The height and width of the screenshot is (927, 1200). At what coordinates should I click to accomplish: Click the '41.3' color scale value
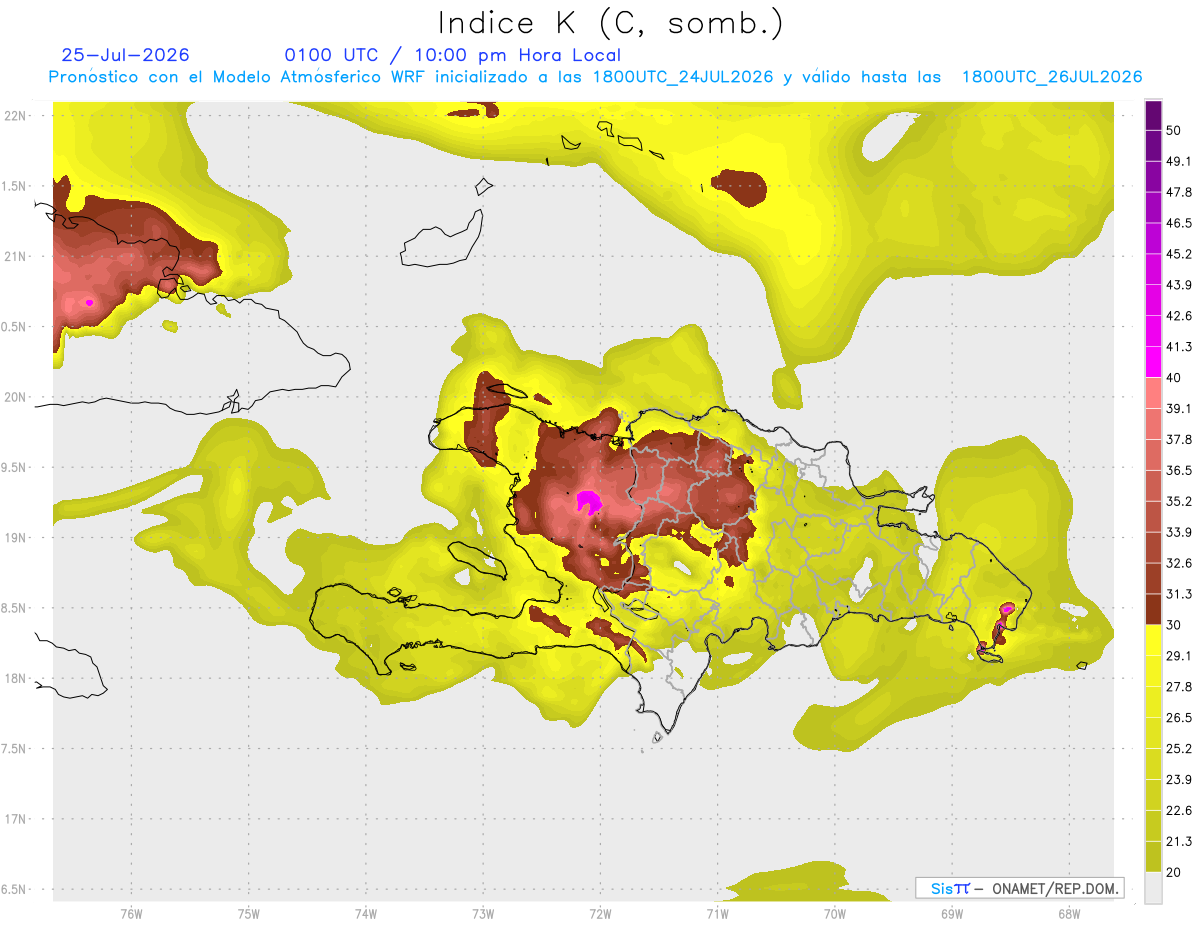1179,347
